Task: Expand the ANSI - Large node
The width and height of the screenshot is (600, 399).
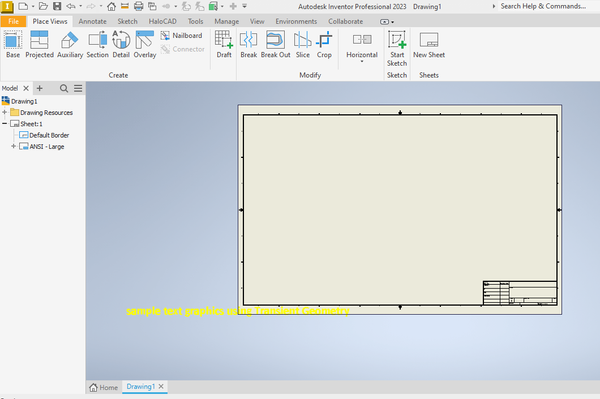Action: pyautogui.click(x=13, y=146)
